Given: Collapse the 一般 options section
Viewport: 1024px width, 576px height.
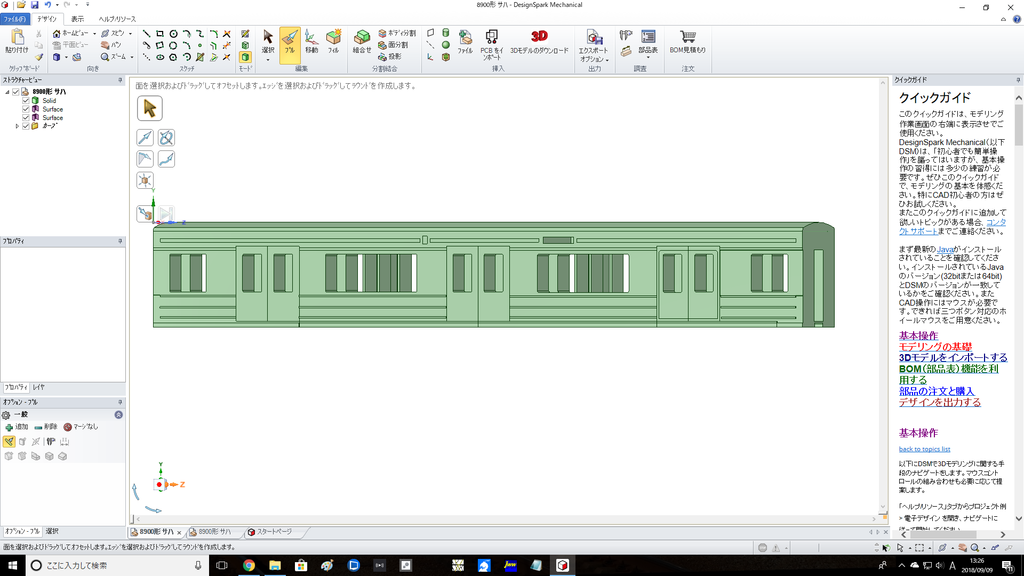Looking at the screenshot, I should 119,415.
